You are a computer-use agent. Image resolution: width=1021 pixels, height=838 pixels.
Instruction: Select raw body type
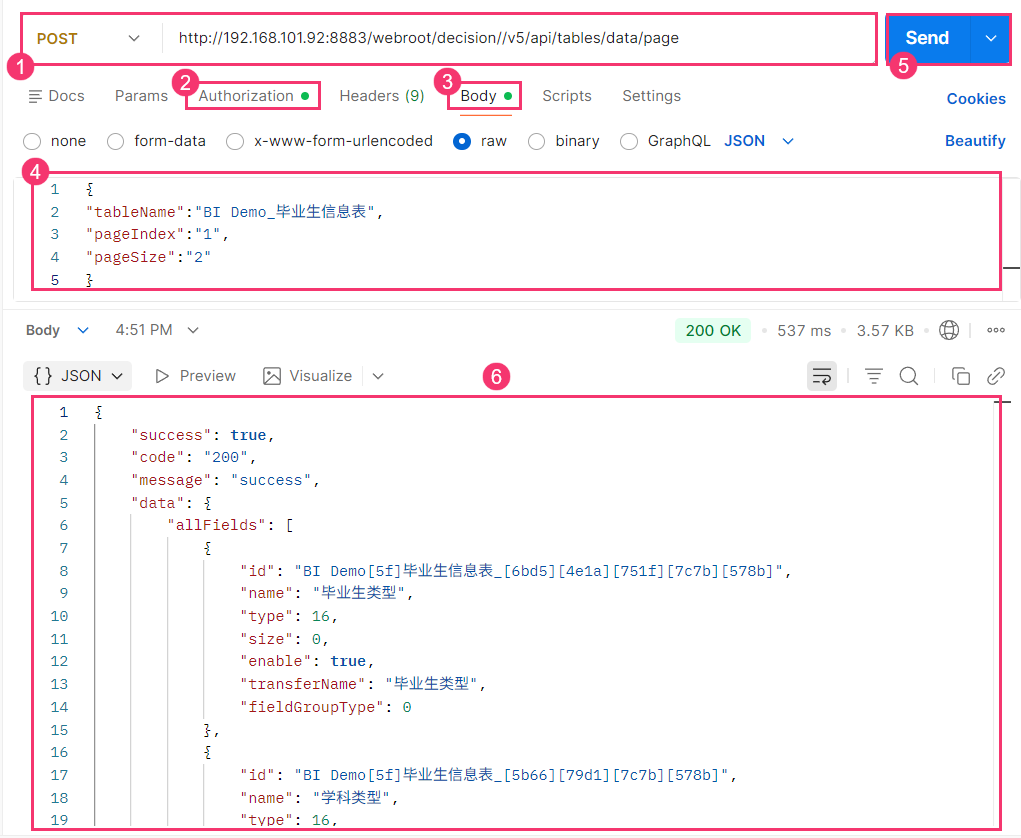click(x=462, y=141)
